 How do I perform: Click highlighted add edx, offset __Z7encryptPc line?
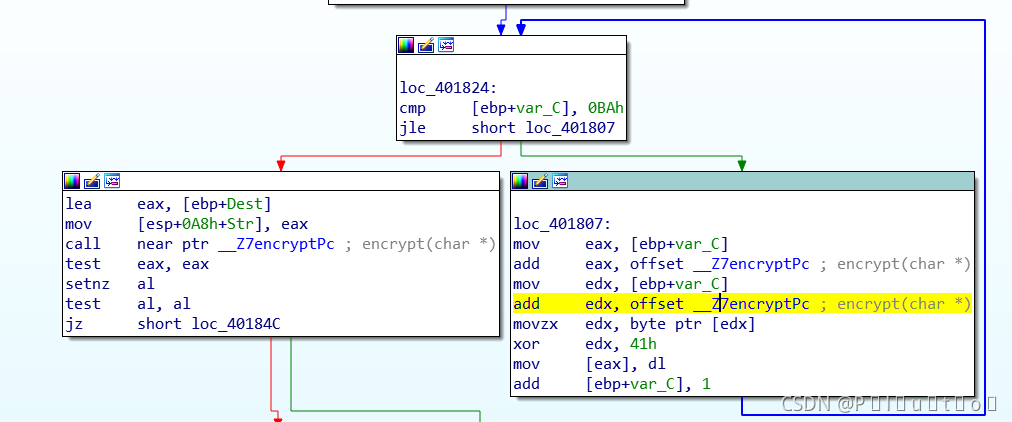point(742,304)
